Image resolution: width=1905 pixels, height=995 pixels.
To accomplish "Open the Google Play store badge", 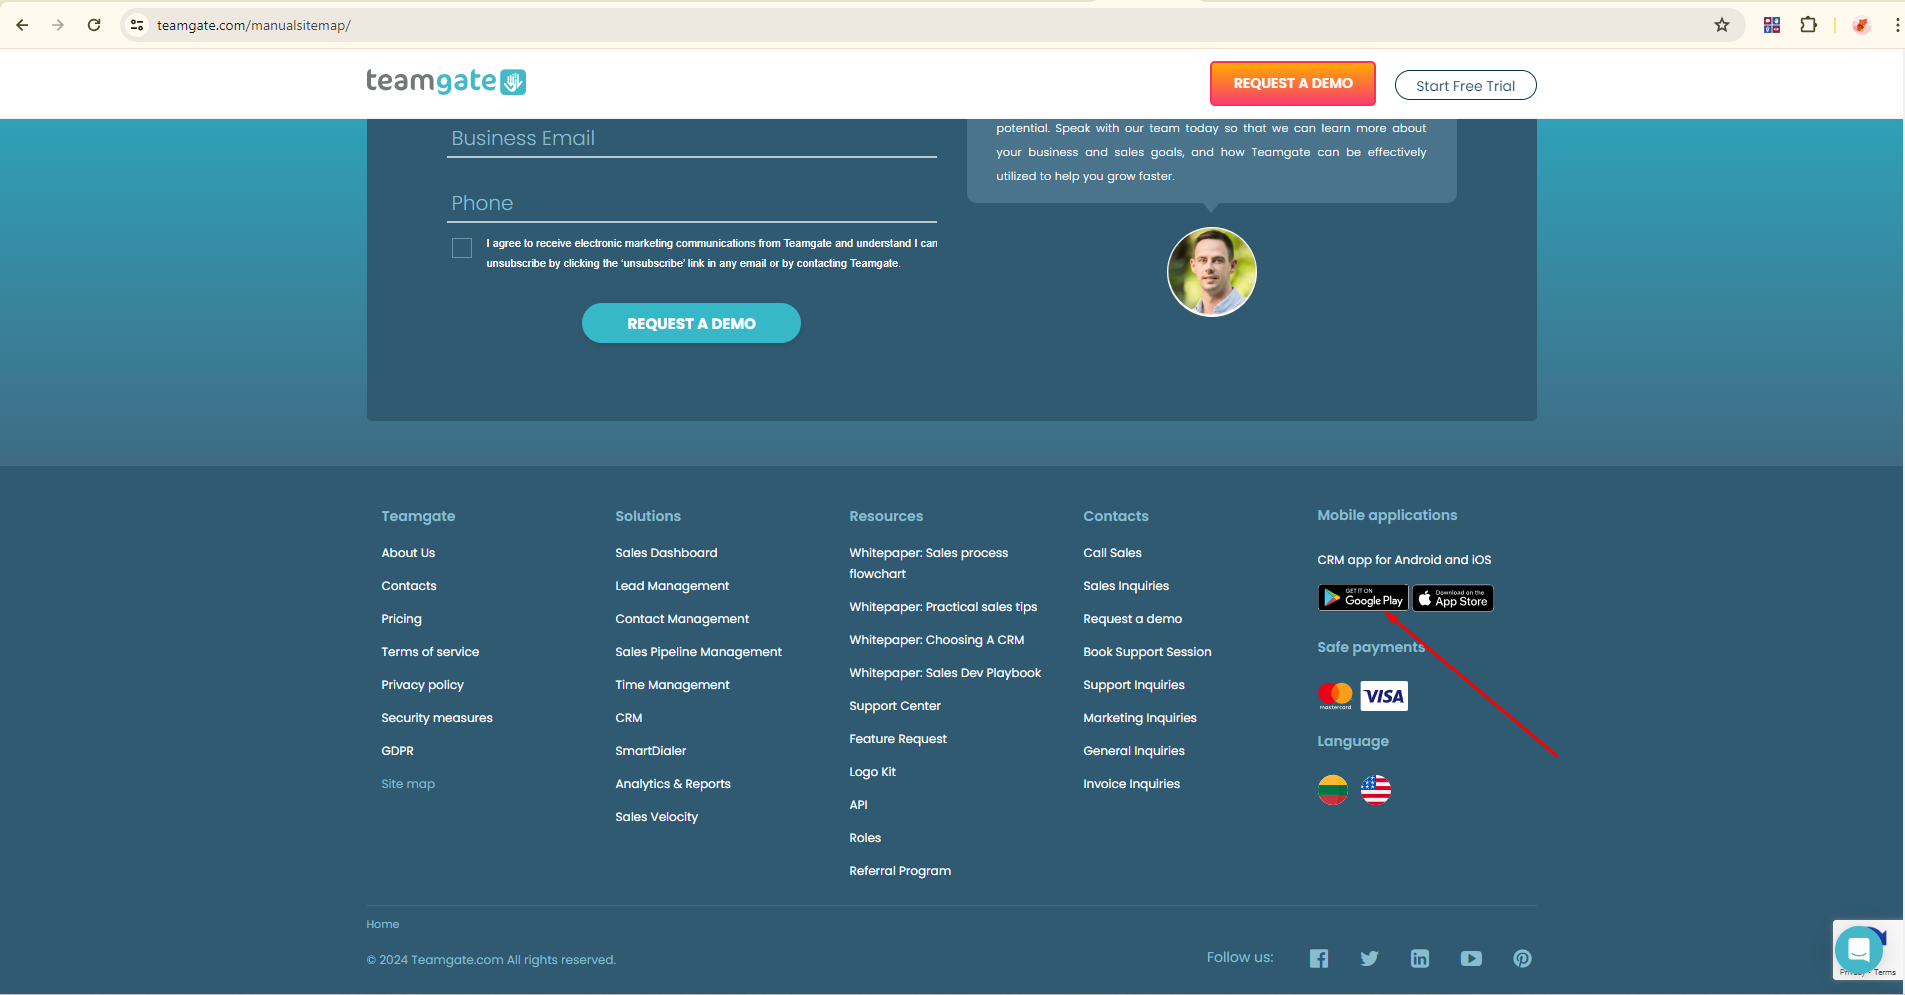I will 1363,598.
